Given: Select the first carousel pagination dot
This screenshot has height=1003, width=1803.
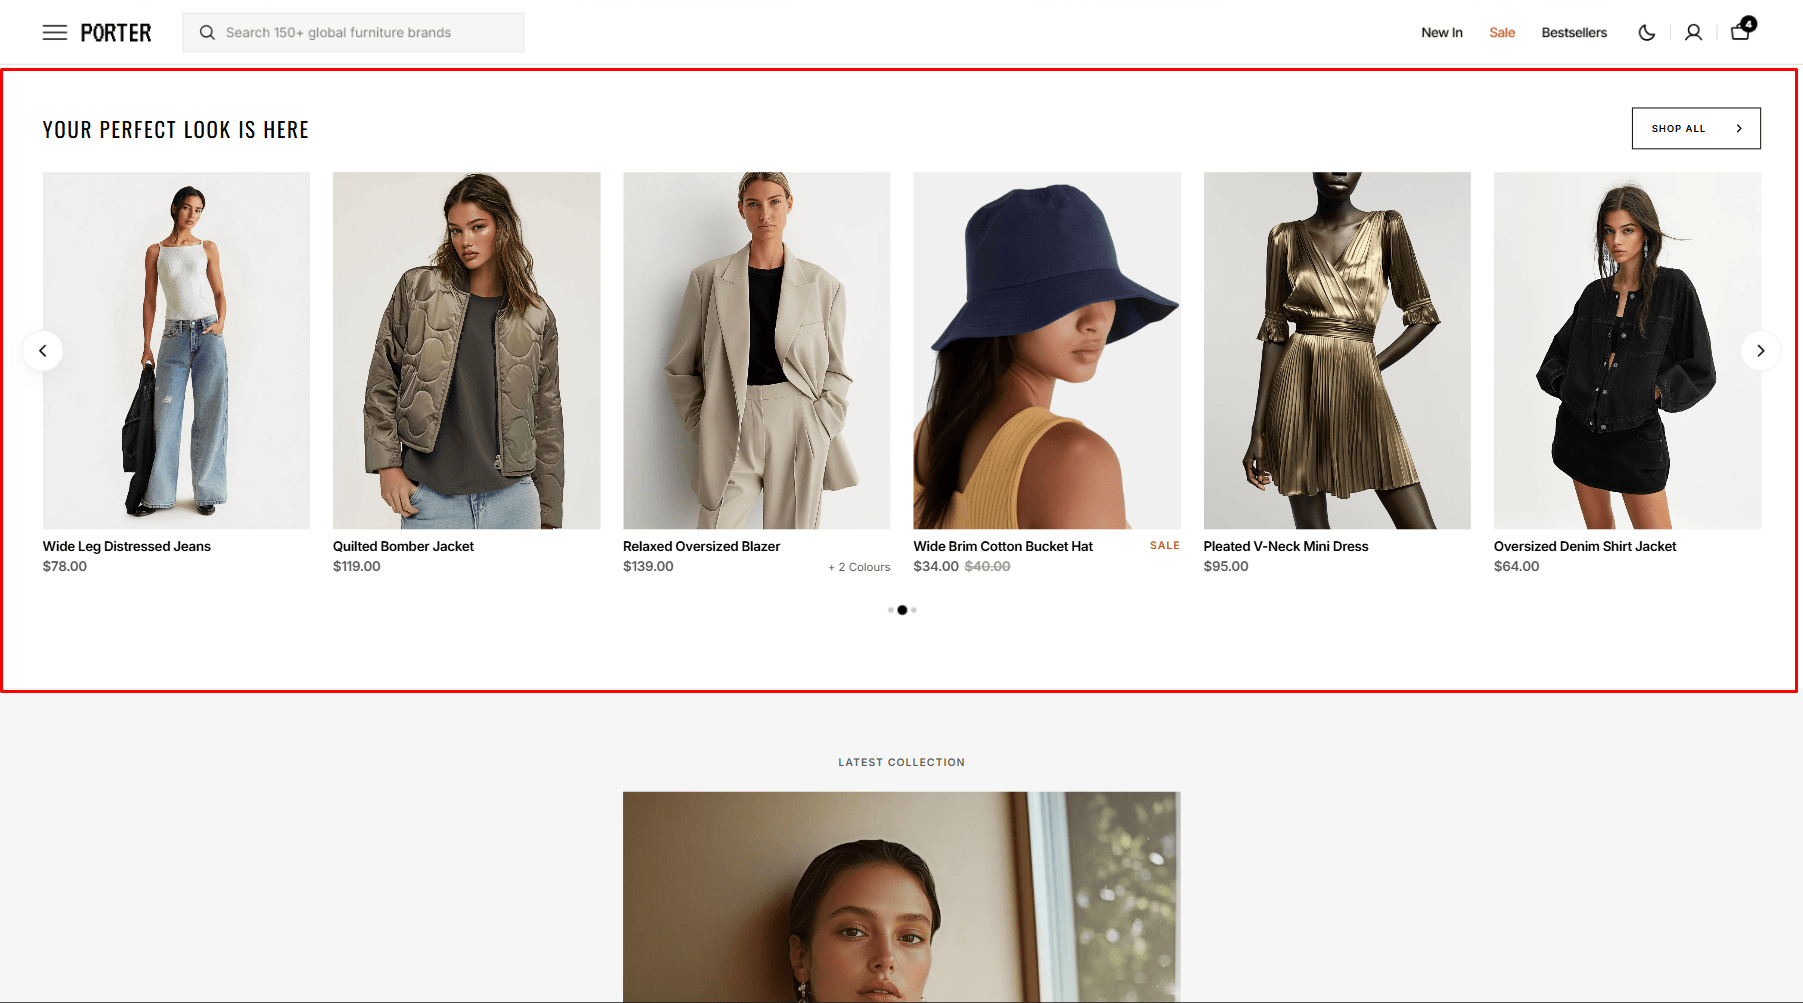Looking at the screenshot, I should (891, 610).
